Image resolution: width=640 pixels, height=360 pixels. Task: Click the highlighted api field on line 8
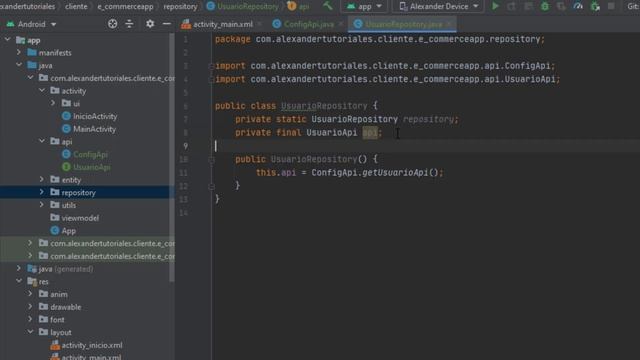coord(370,133)
